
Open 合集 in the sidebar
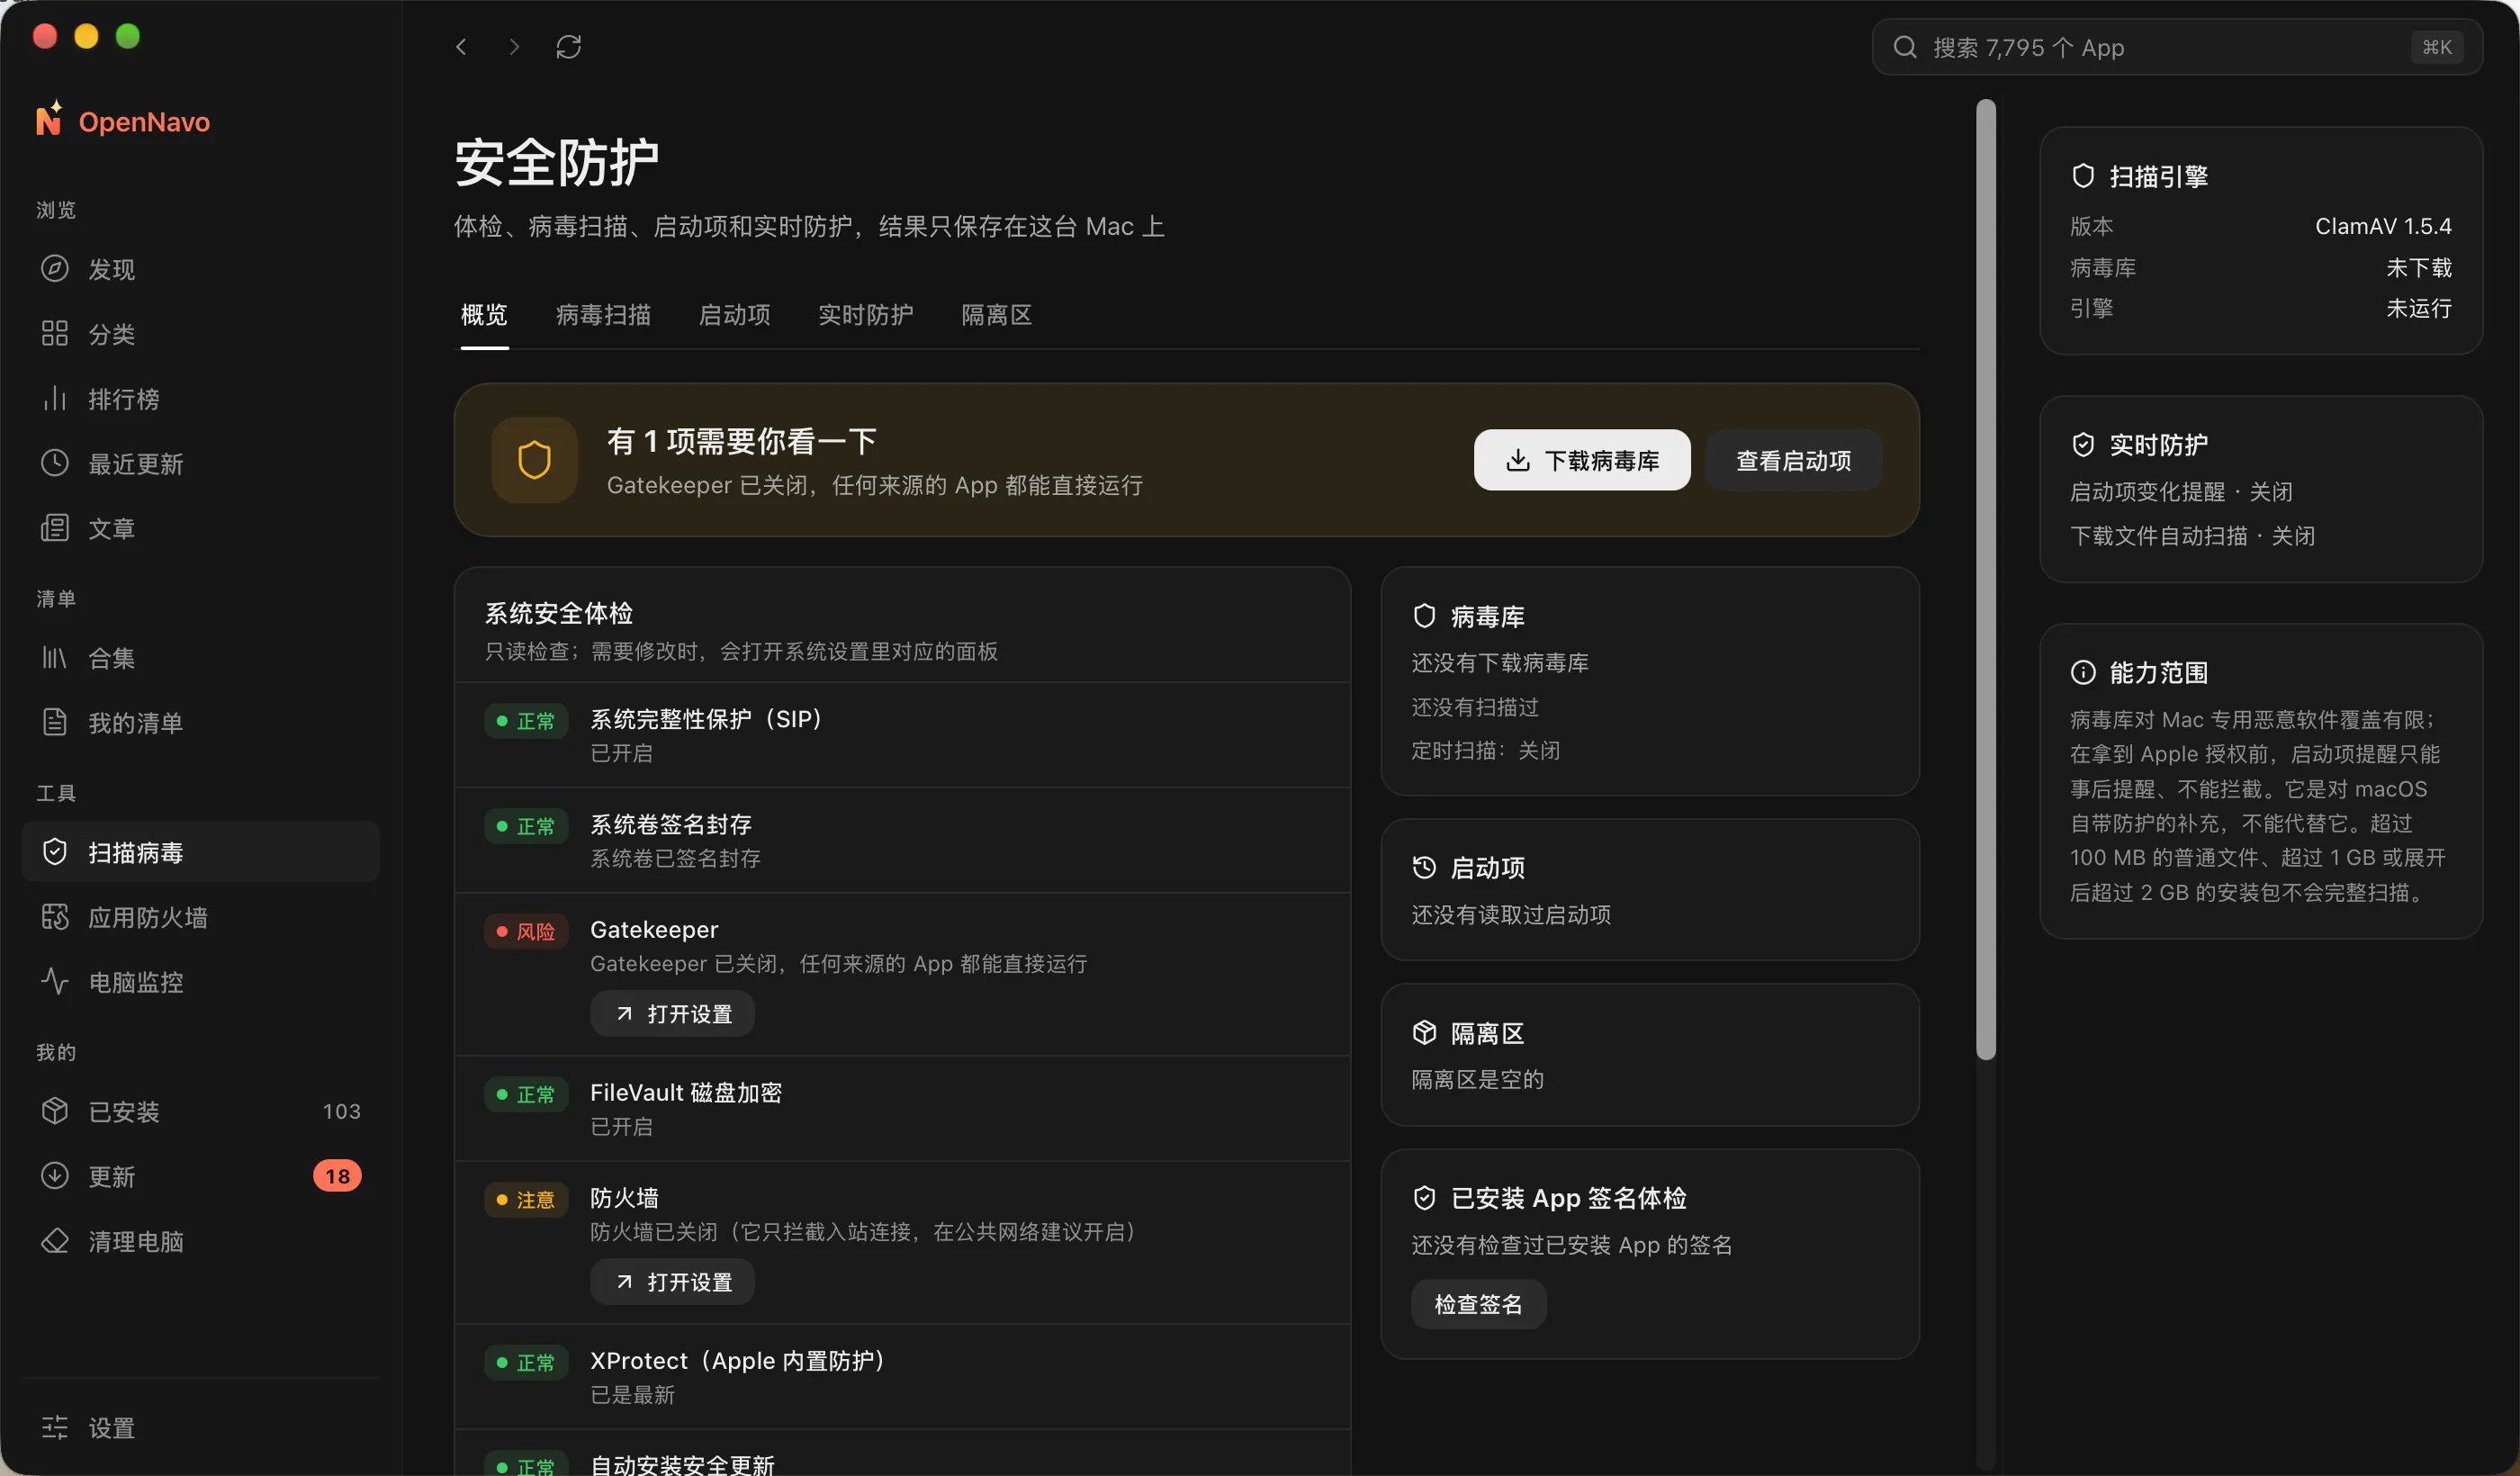(x=200, y=658)
